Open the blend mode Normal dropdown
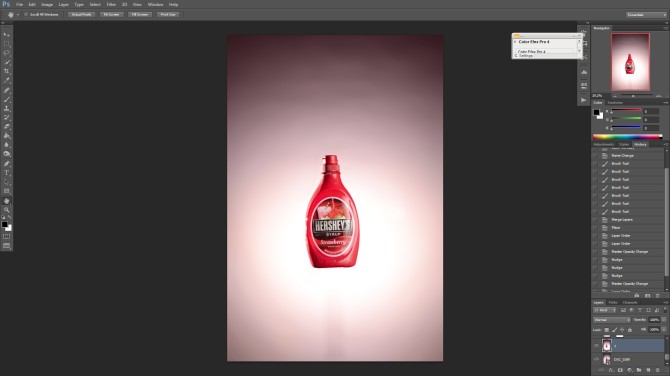 pyautogui.click(x=612, y=320)
